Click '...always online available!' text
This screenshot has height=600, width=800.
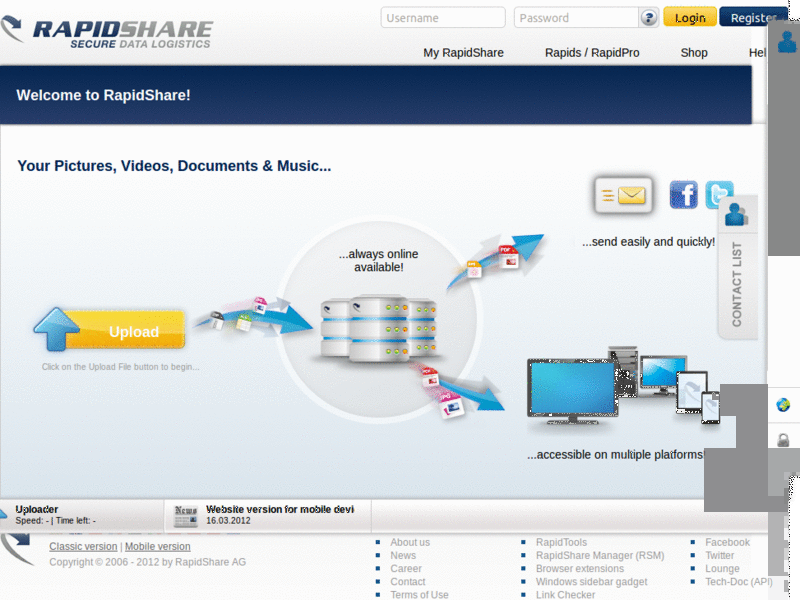pyautogui.click(x=379, y=260)
